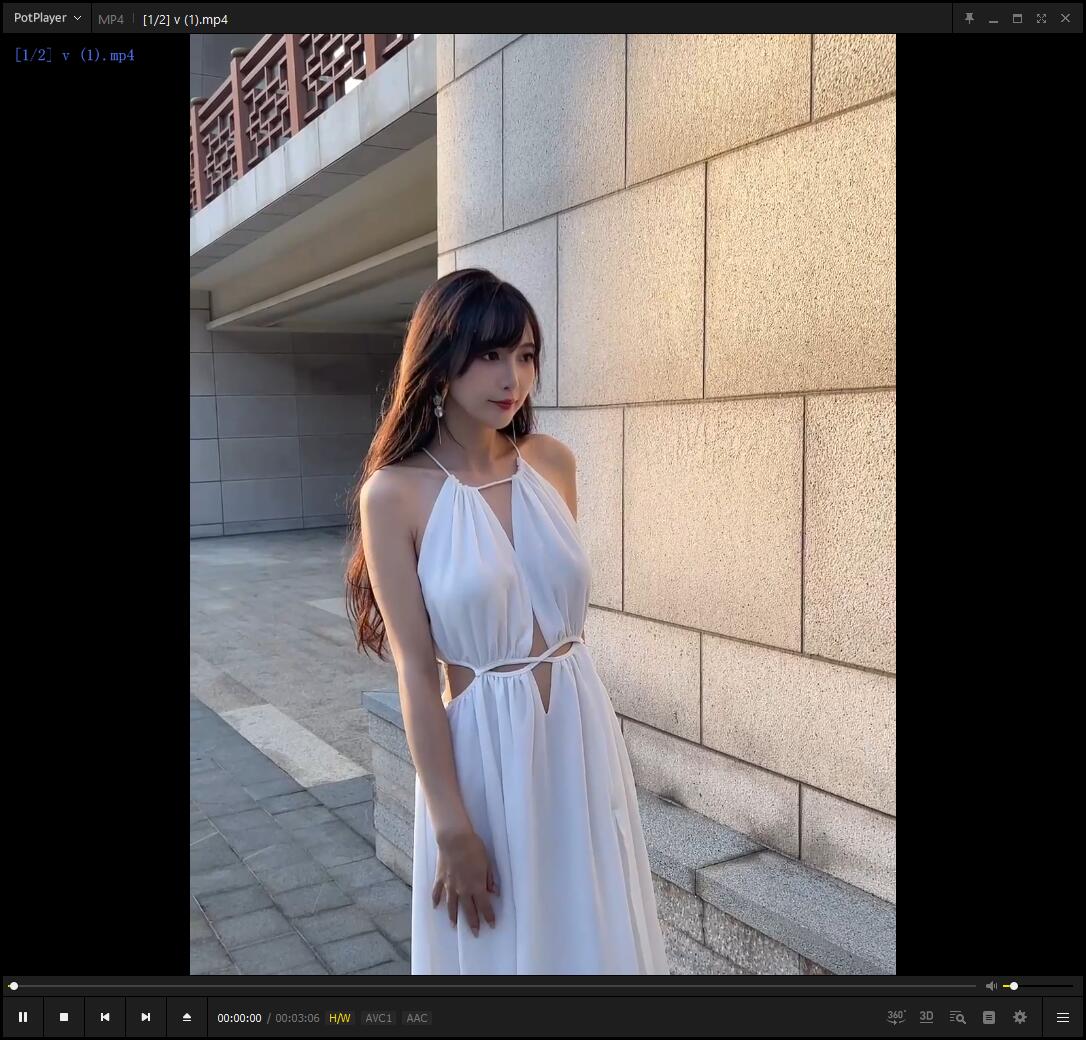Click the MP4 format label in title bar

coord(111,19)
